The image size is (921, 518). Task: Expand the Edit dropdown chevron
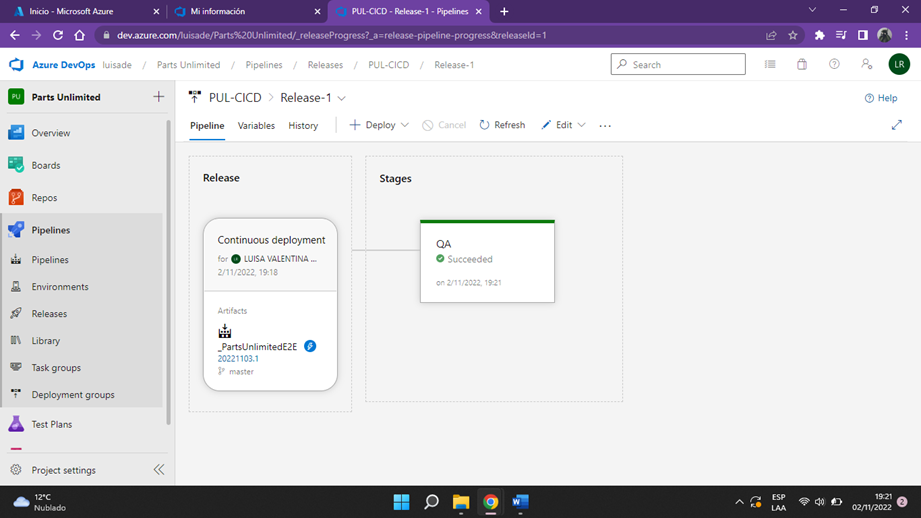pos(581,125)
